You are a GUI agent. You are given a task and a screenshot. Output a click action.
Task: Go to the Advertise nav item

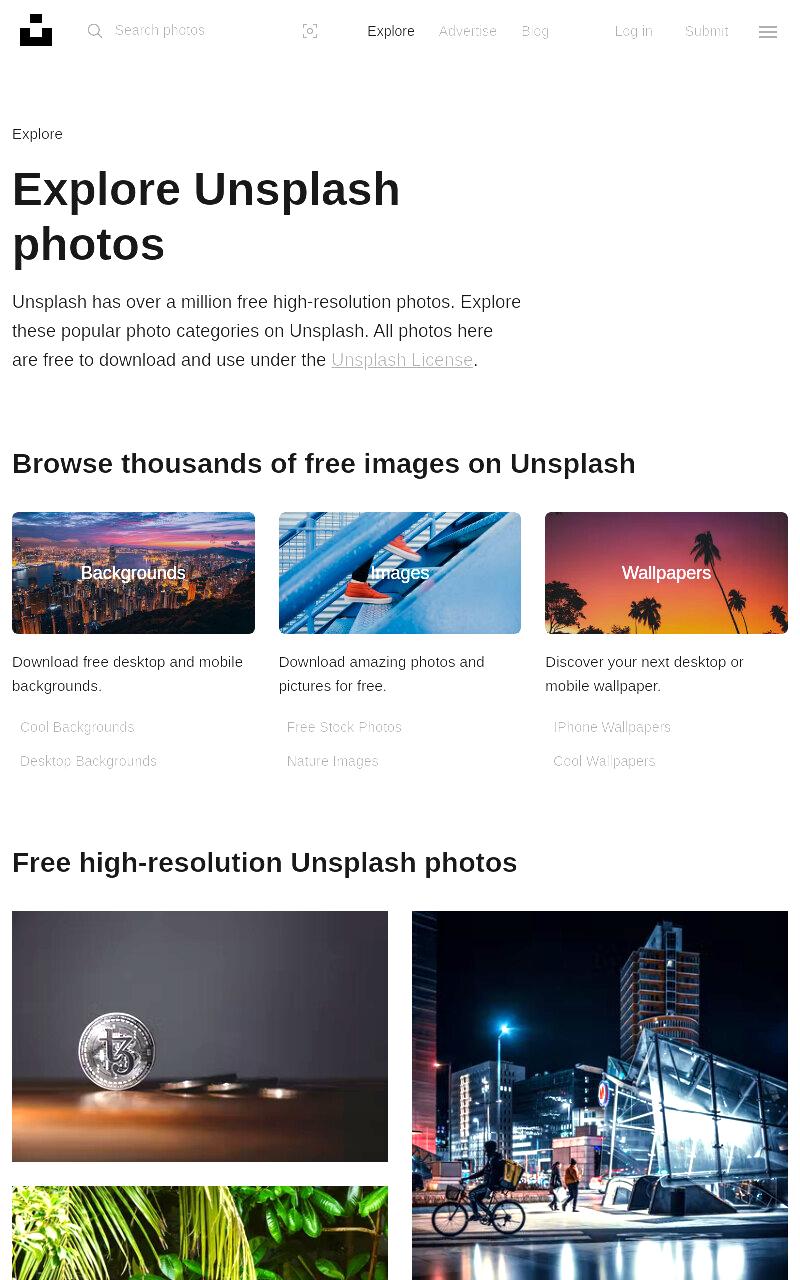click(468, 31)
